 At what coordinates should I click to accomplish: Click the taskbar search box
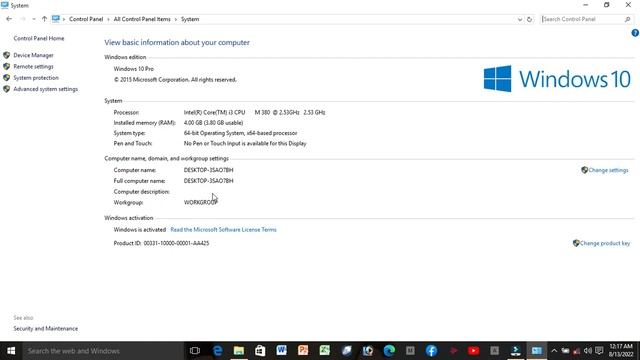(103, 351)
